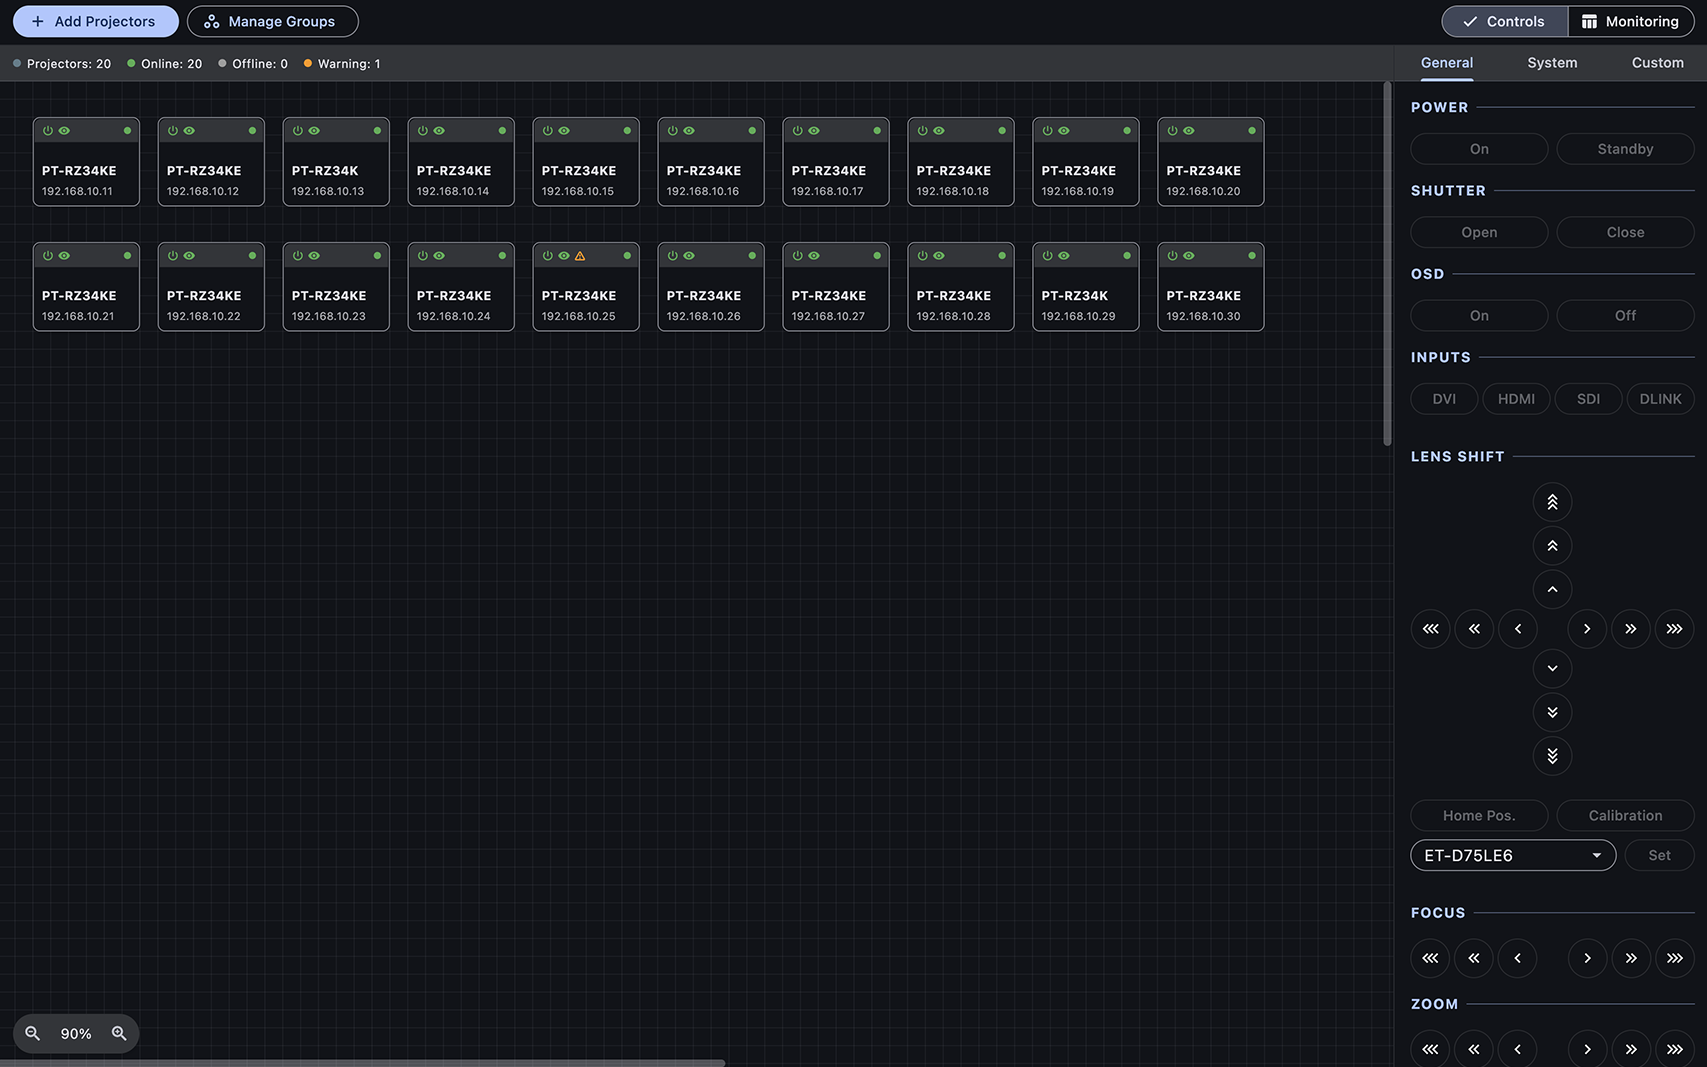The width and height of the screenshot is (1707, 1067).
Task: Select DVI input
Action: (1444, 399)
